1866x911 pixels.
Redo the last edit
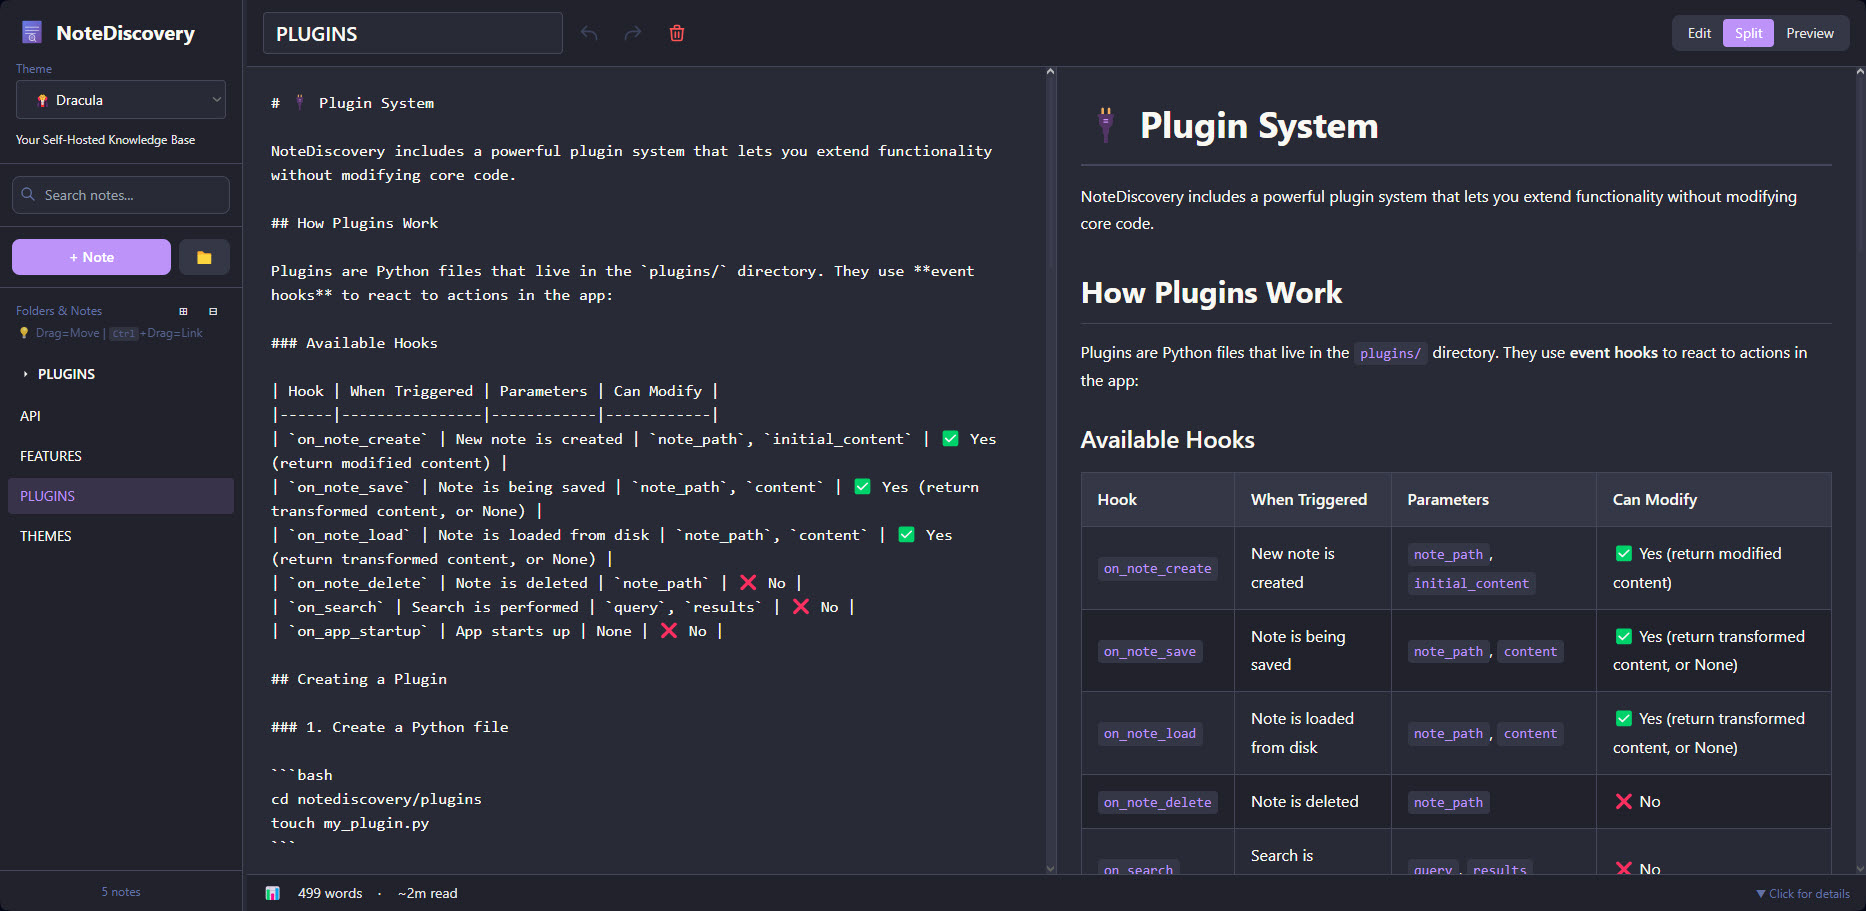[632, 32]
